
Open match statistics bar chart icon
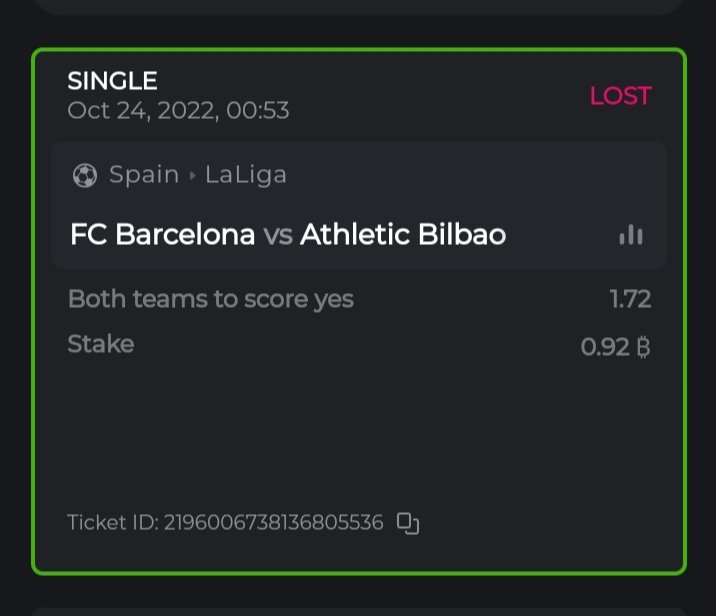tap(631, 235)
